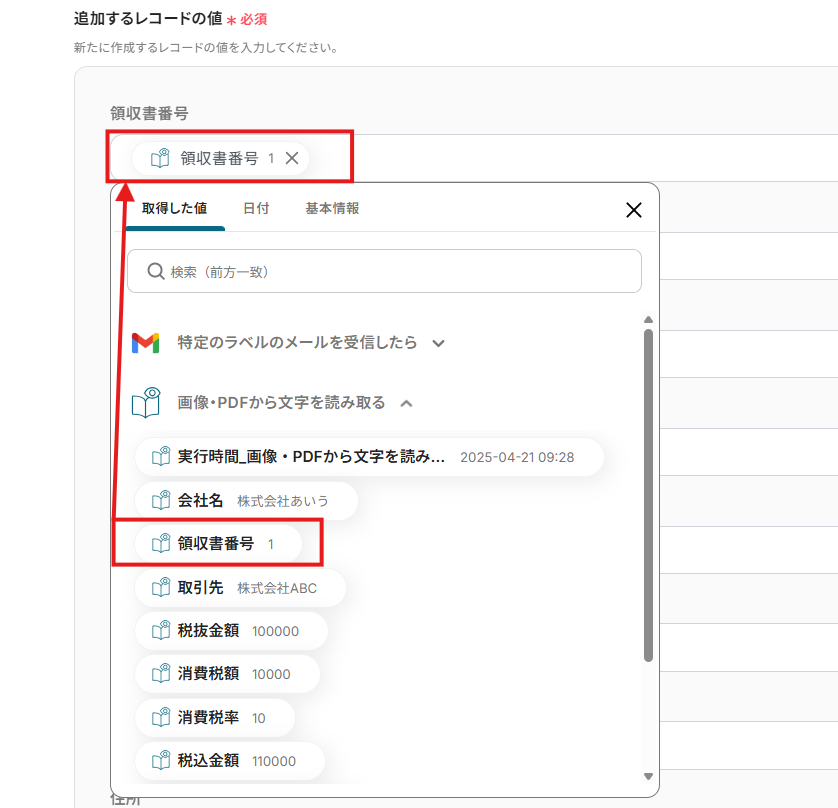Remove the 領収書番号 chip with its X

(292, 158)
